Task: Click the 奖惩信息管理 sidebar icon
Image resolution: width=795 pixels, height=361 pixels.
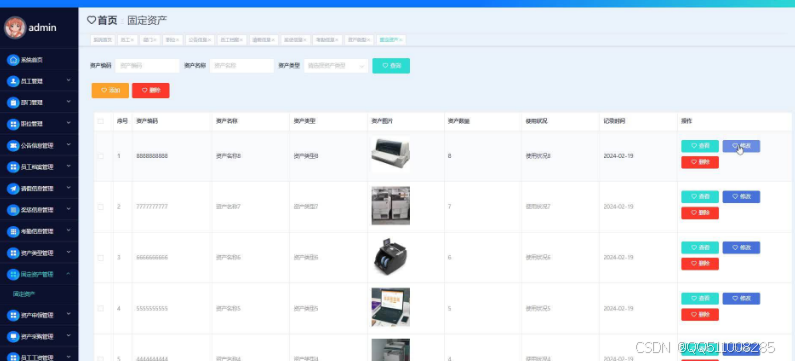Action: [13, 210]
